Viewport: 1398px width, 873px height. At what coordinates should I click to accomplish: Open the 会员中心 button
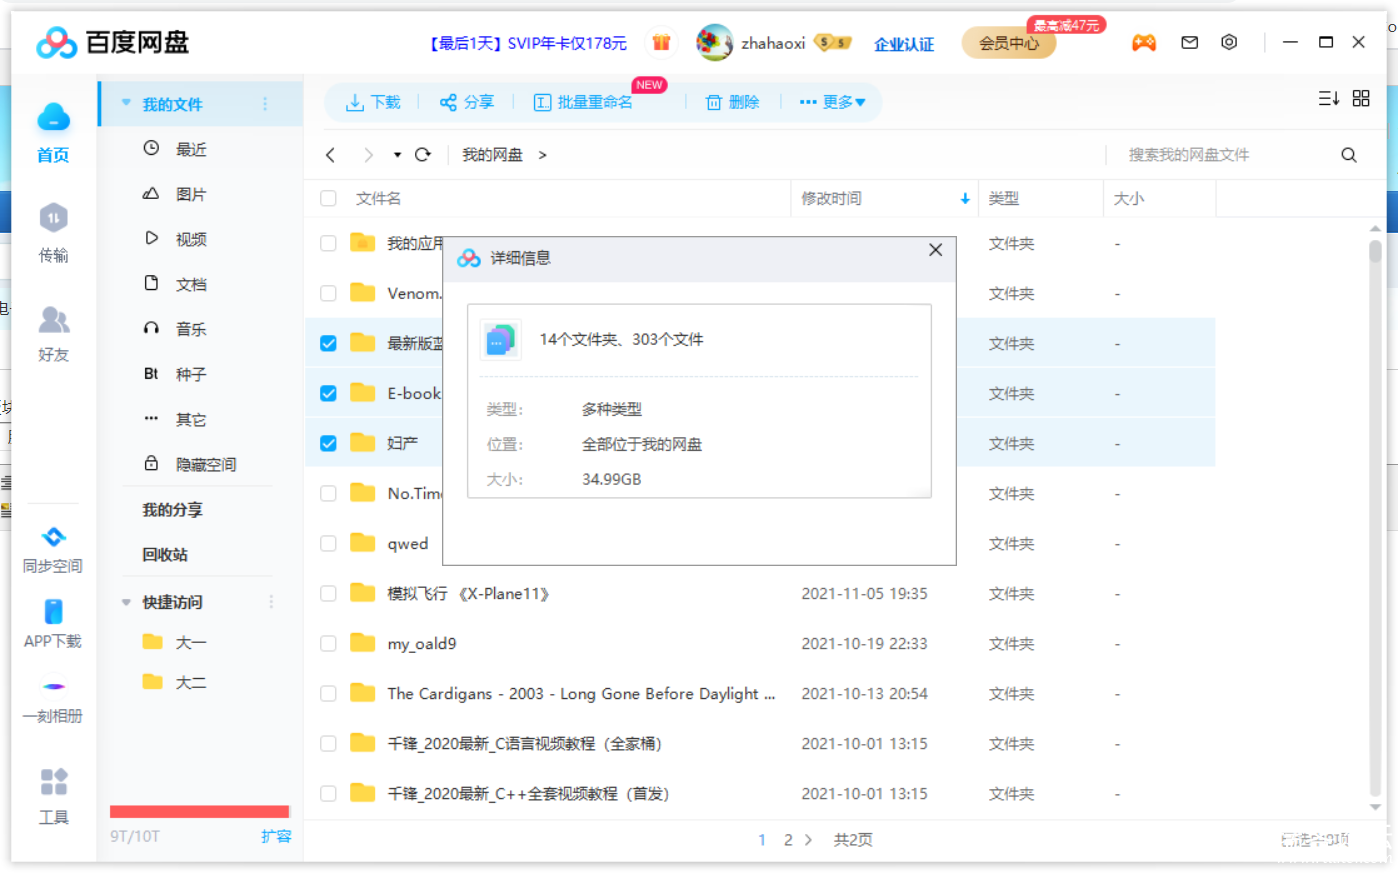click(x=1009, y=43)
